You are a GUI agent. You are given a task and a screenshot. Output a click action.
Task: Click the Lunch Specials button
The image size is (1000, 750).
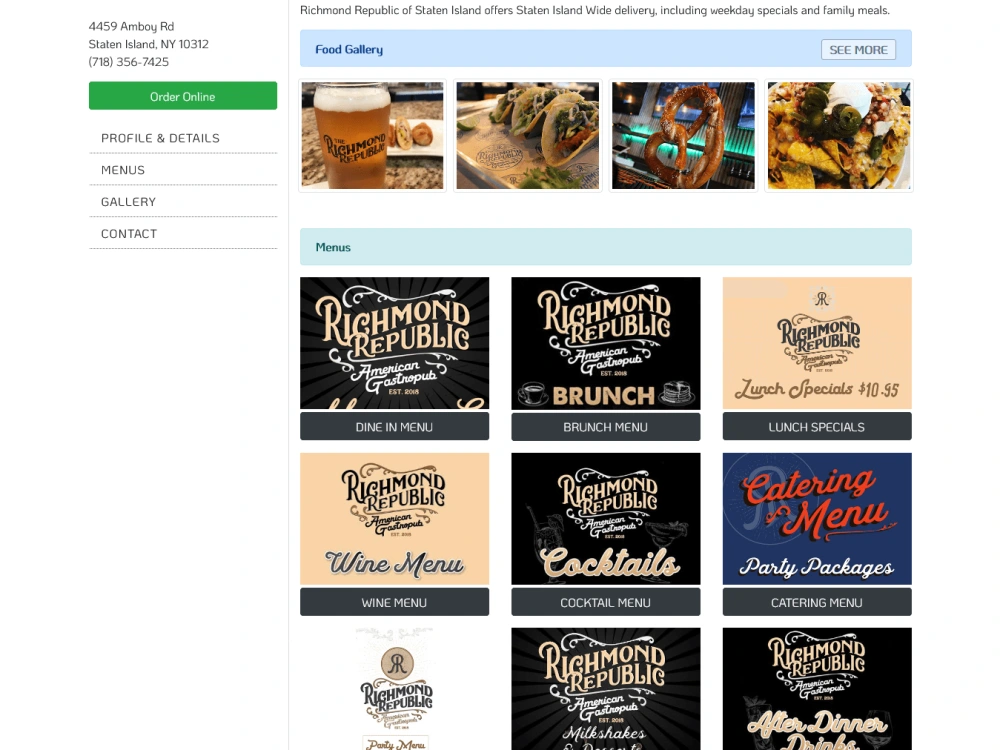(816, 427)
